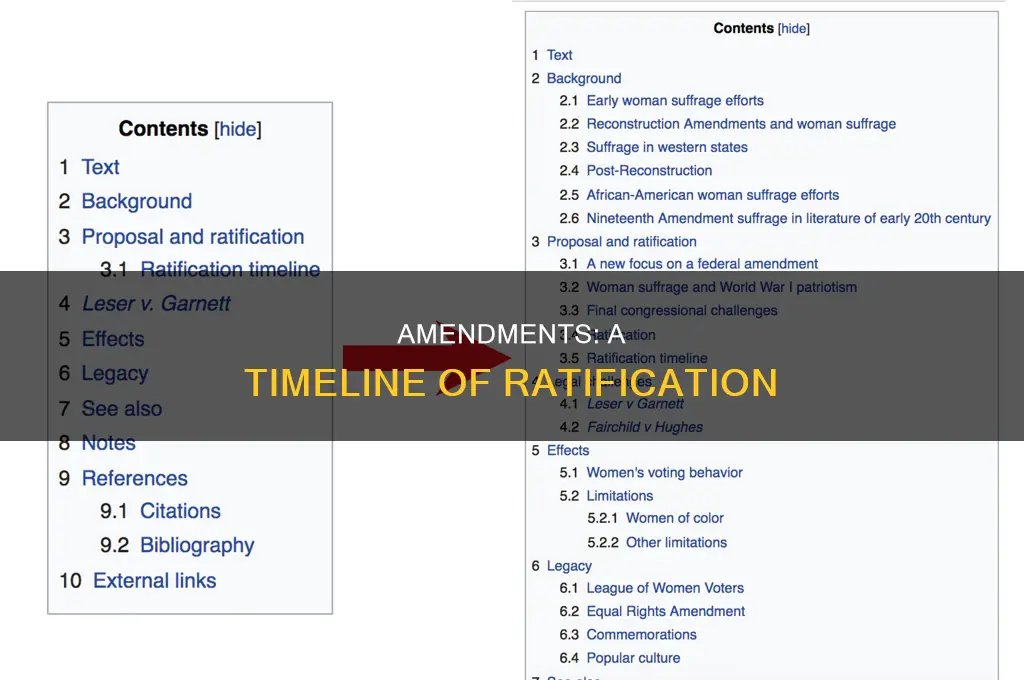The image size is (1024, 680).
Task: Open the Ratification timeline section link
Action: [230, 269]
